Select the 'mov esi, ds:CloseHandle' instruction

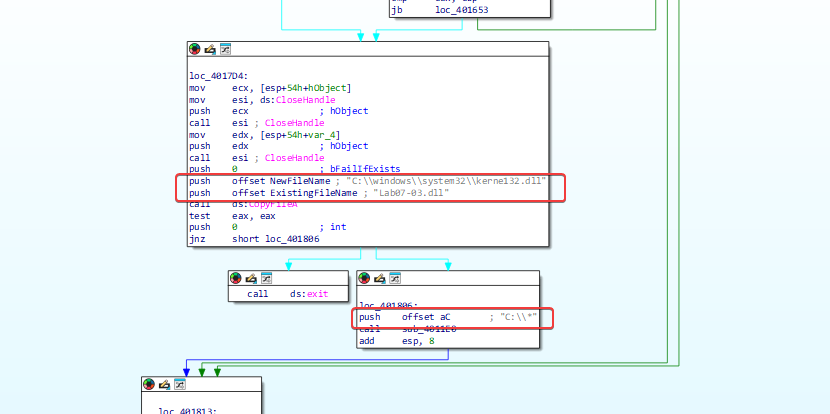[262, 100]
